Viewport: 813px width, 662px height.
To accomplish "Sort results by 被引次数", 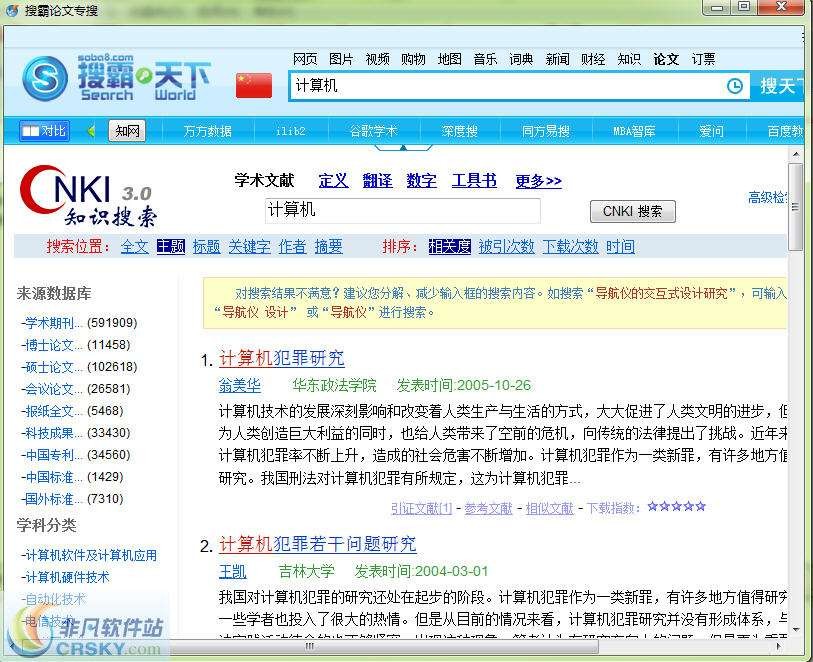I will click(x=506, y=246).
